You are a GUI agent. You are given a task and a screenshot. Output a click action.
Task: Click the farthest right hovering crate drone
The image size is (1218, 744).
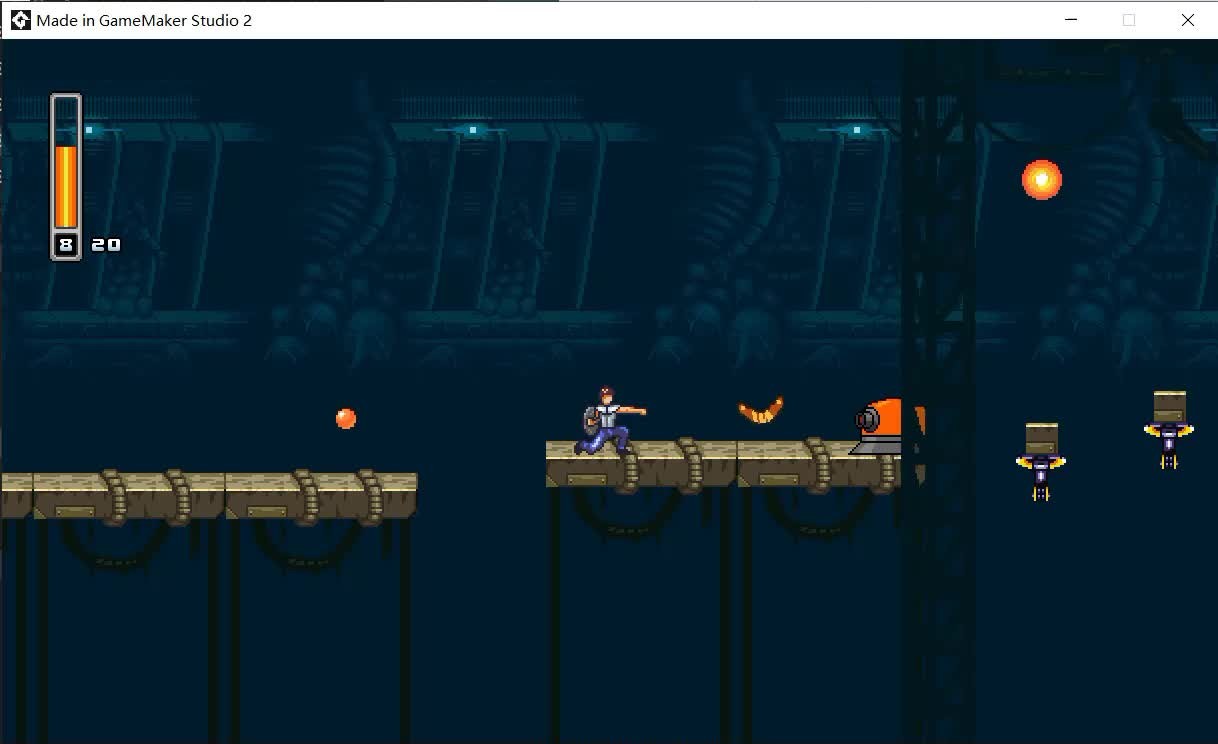[1169, 427]
